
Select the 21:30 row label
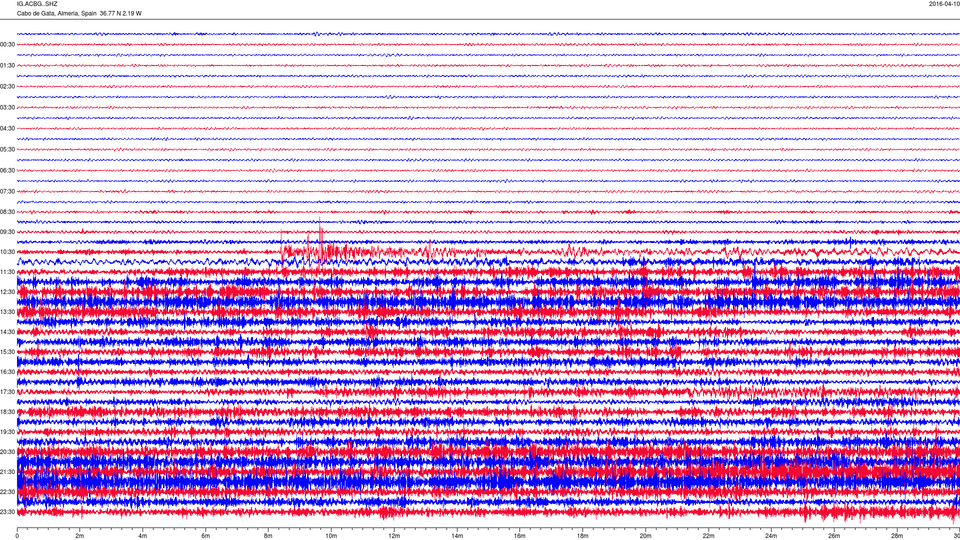pyautogui.click(x=7, y=472)
